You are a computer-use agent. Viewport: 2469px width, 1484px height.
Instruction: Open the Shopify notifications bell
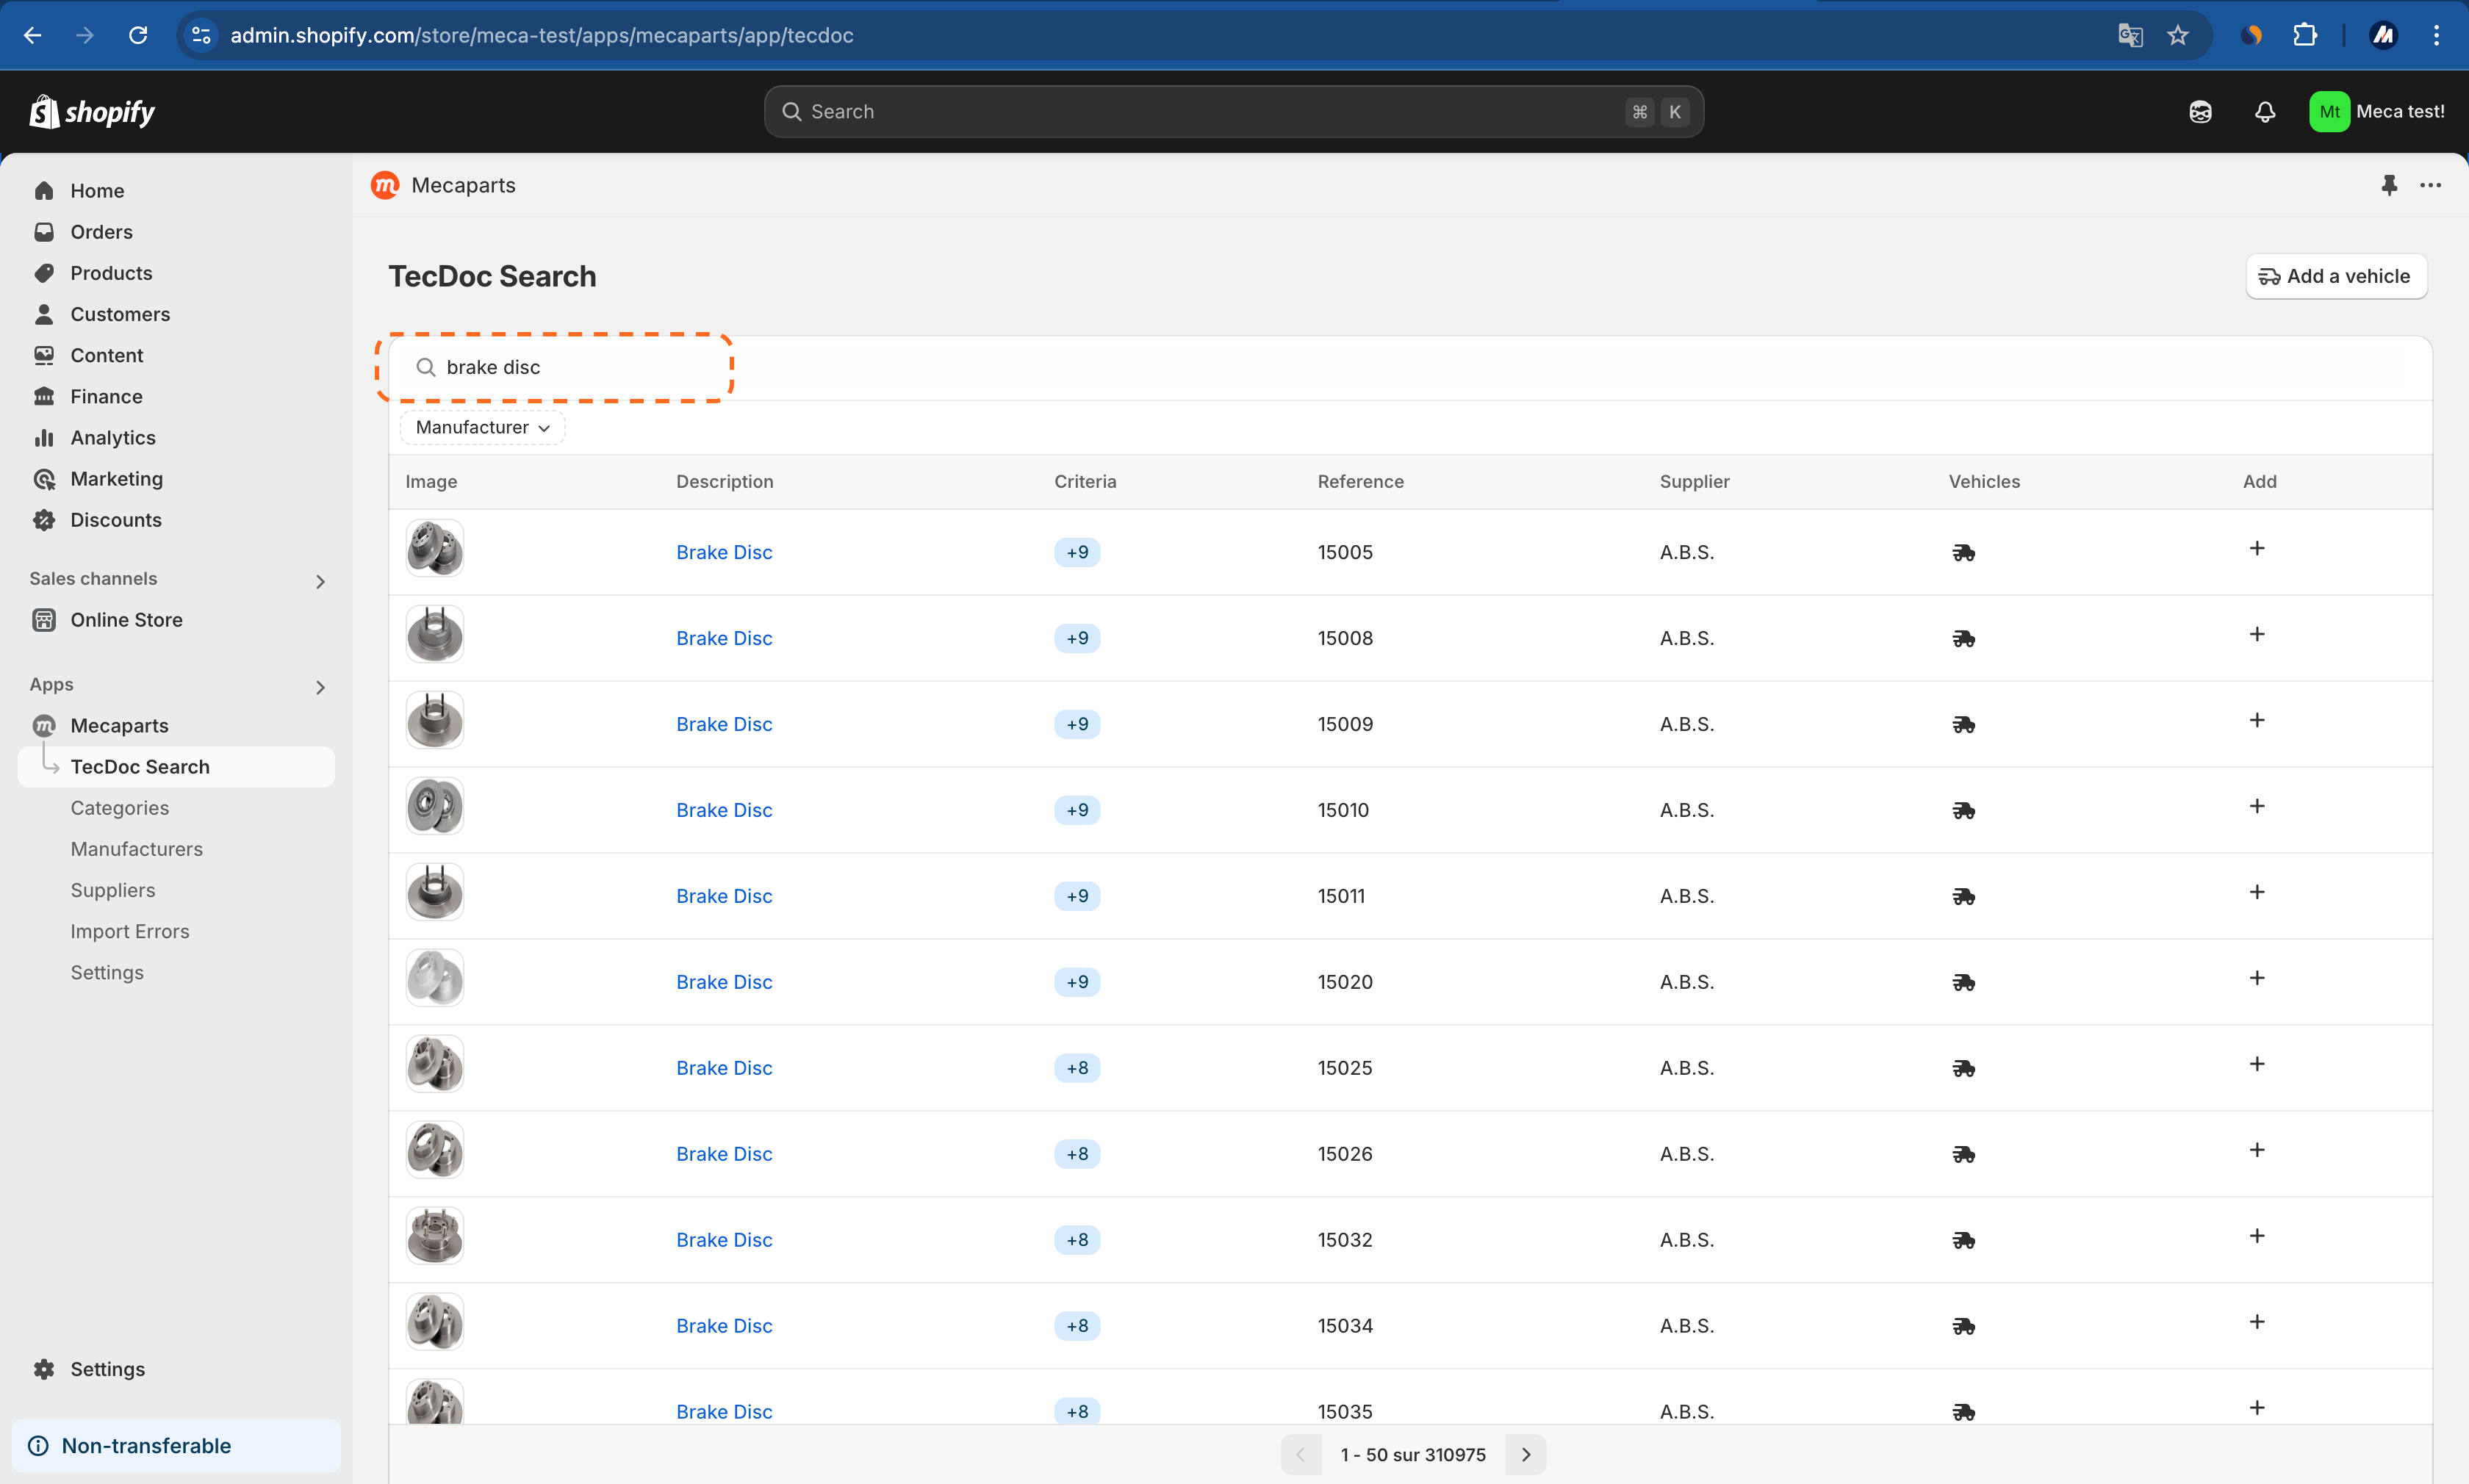pyautogui.click(x=2265, y=111)
